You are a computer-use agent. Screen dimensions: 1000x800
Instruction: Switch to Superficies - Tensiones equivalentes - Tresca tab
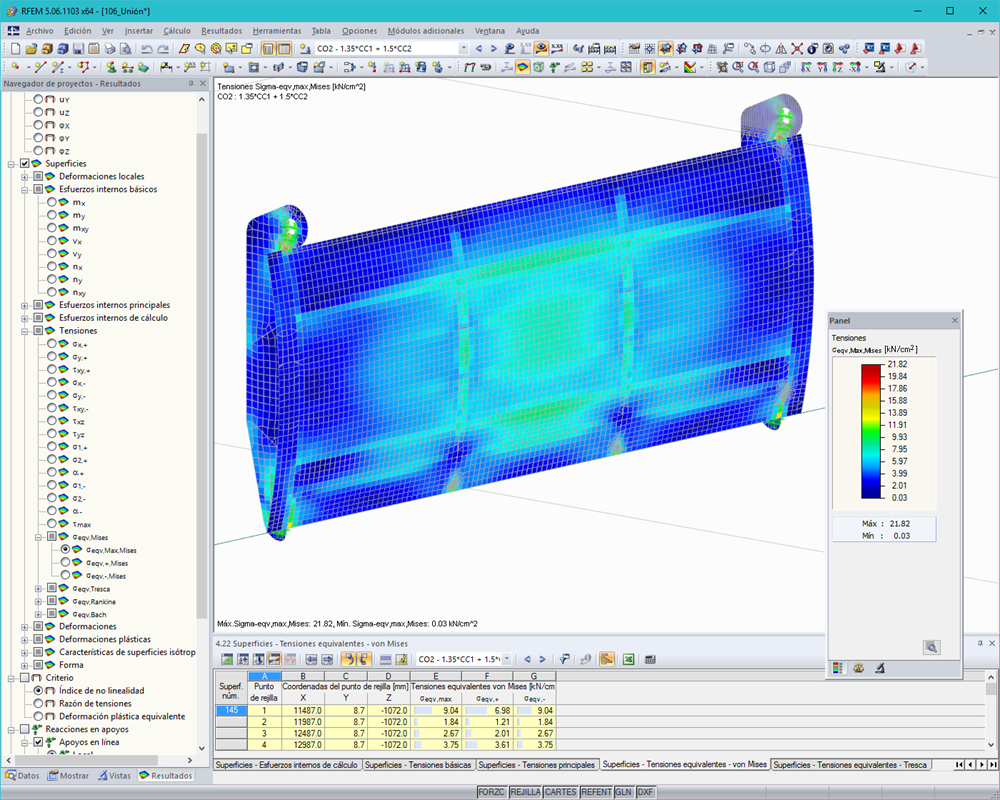pyautogui.click(x=850, y=764)
